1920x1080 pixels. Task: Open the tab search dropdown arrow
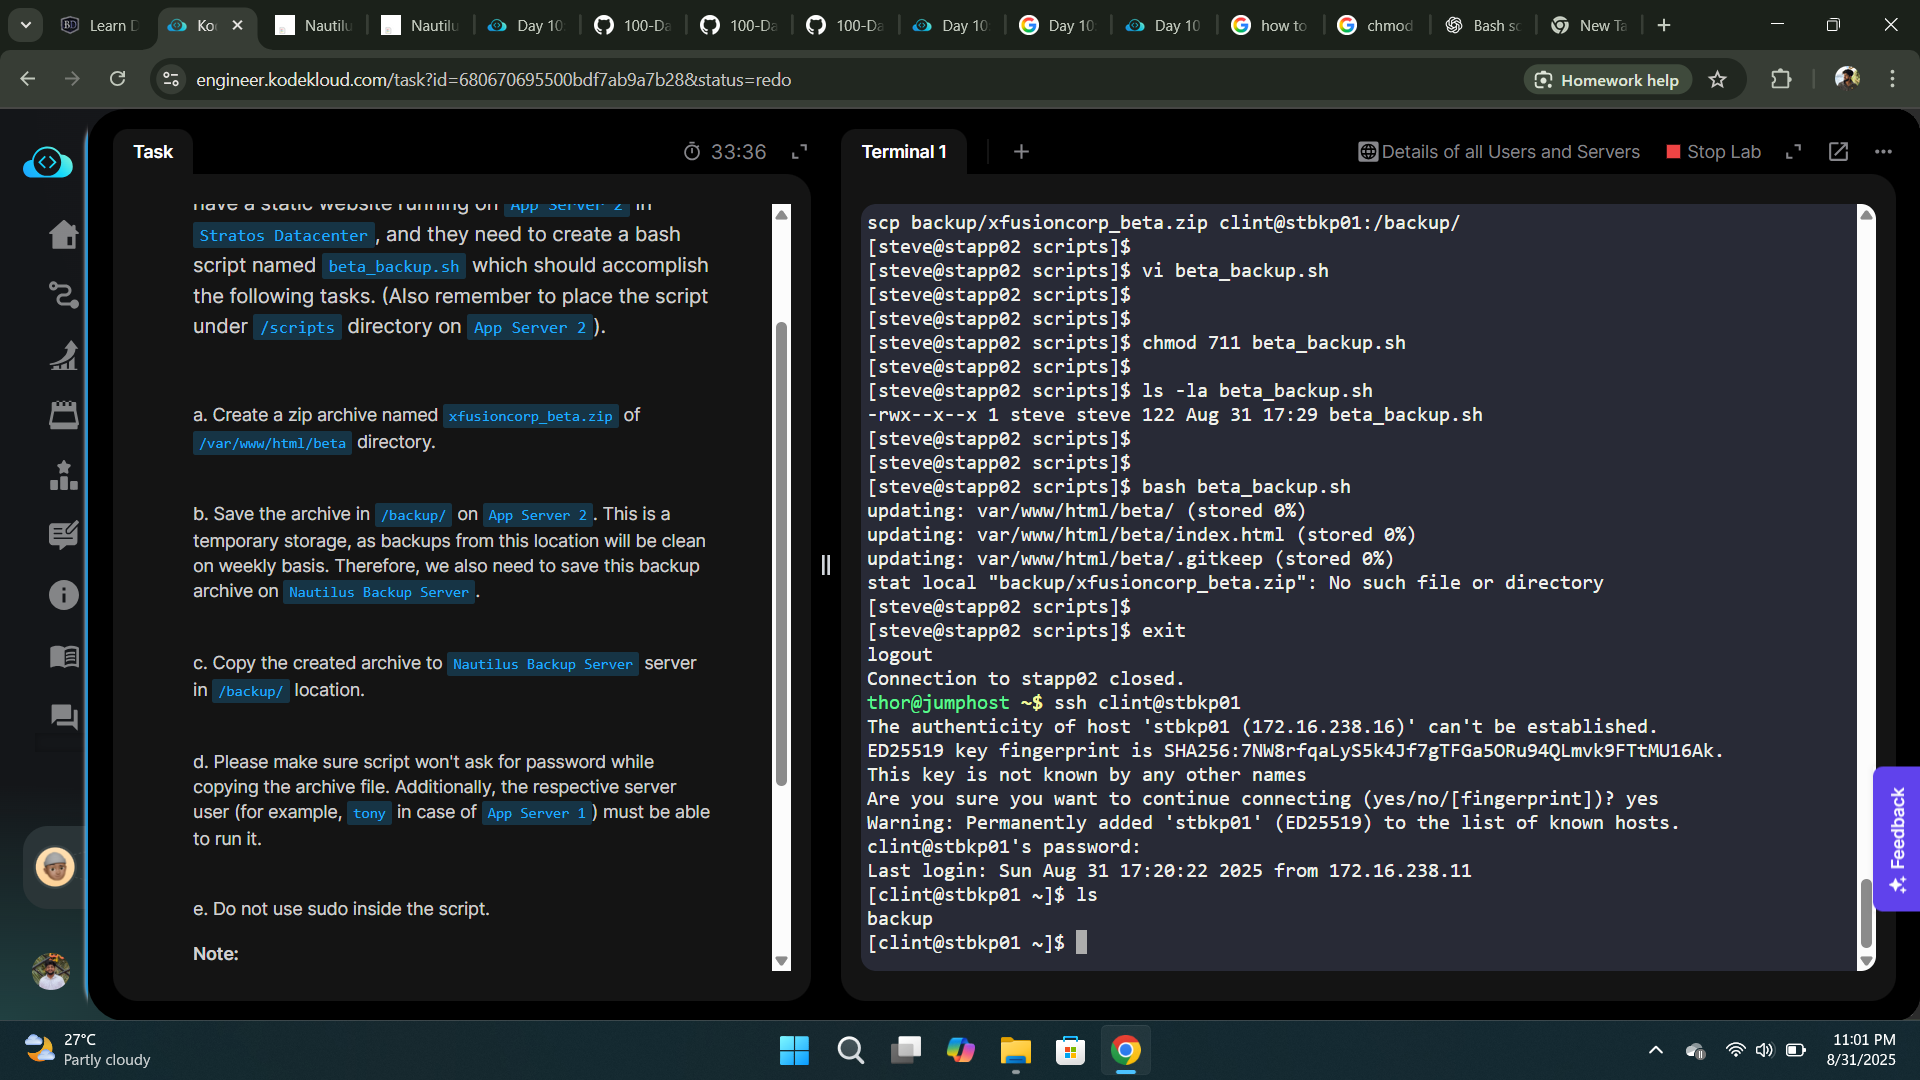coord(25,25)
